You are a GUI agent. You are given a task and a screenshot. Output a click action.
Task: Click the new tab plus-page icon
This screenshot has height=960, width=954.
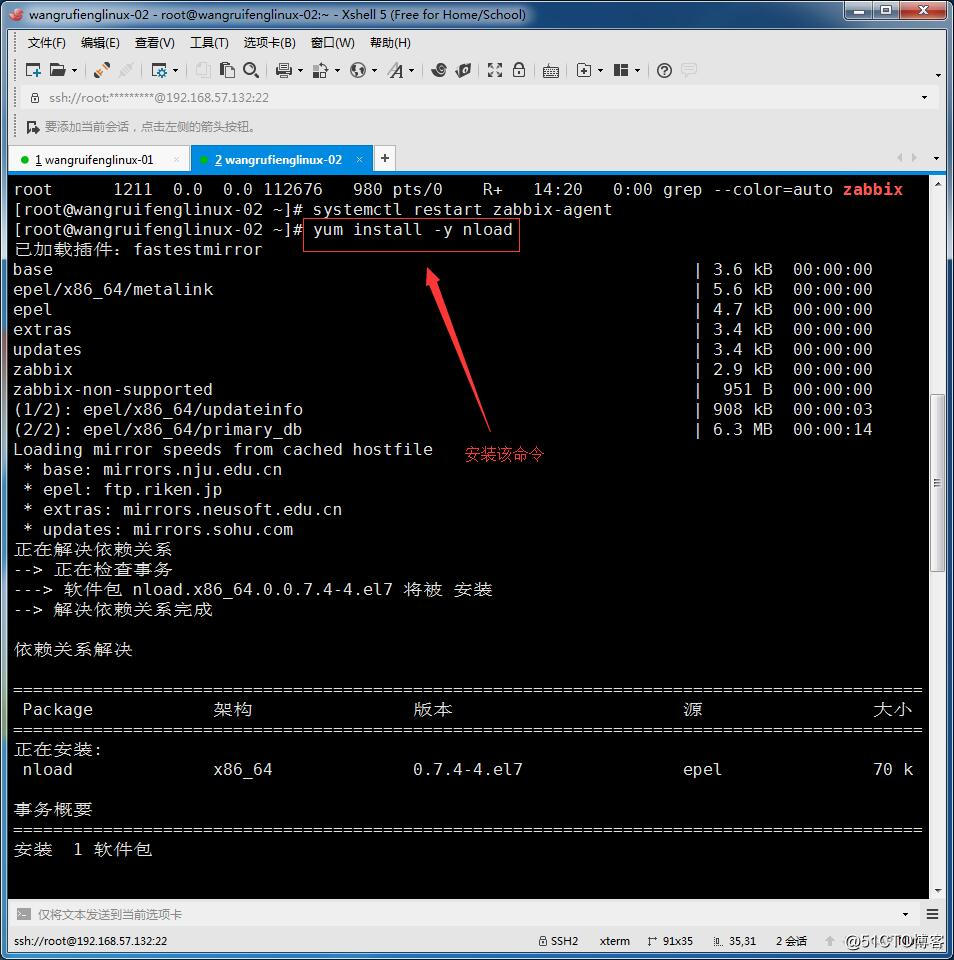[584, 70]
